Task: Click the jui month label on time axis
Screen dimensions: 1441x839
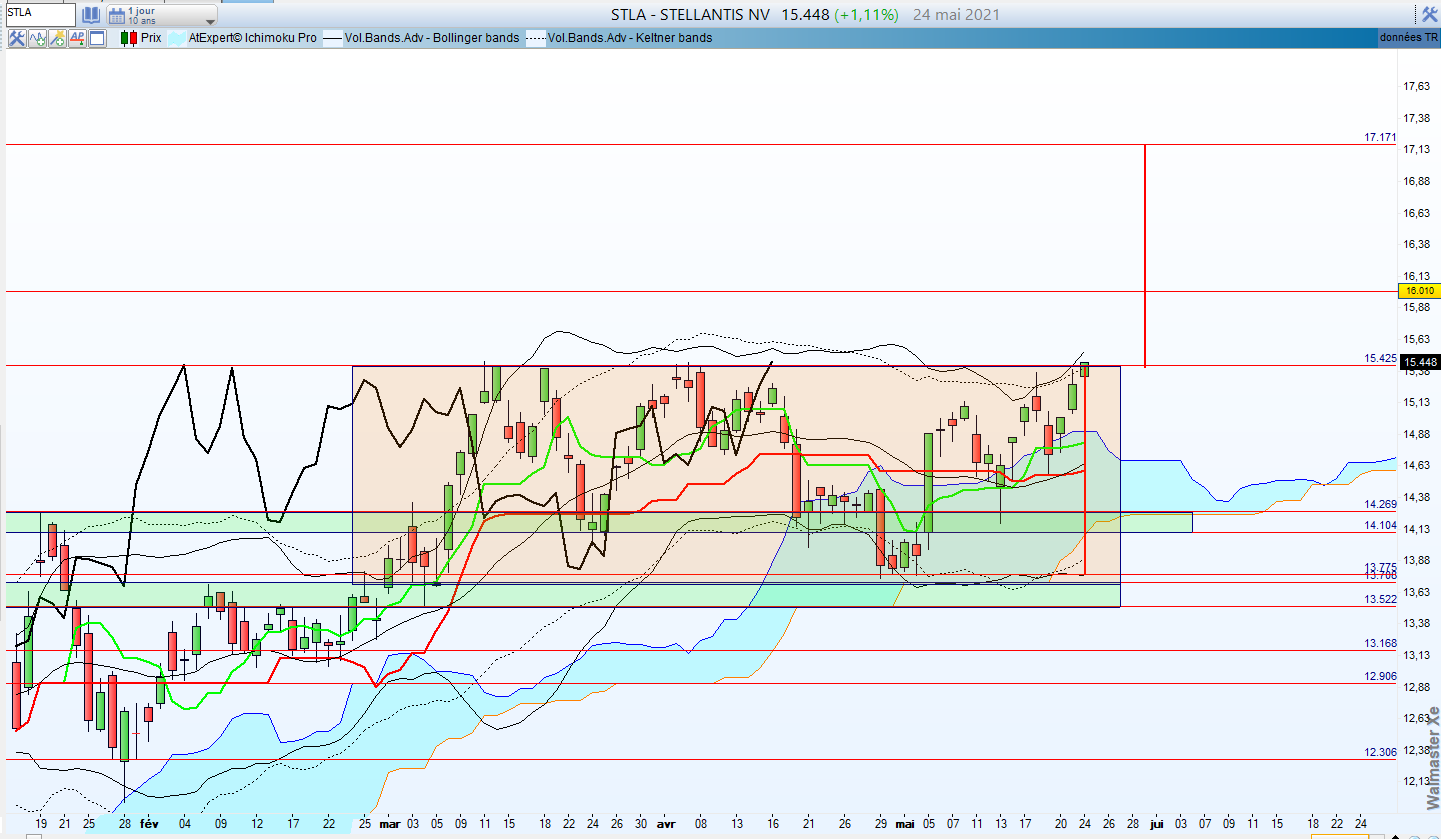Action: click(1157, 824)
